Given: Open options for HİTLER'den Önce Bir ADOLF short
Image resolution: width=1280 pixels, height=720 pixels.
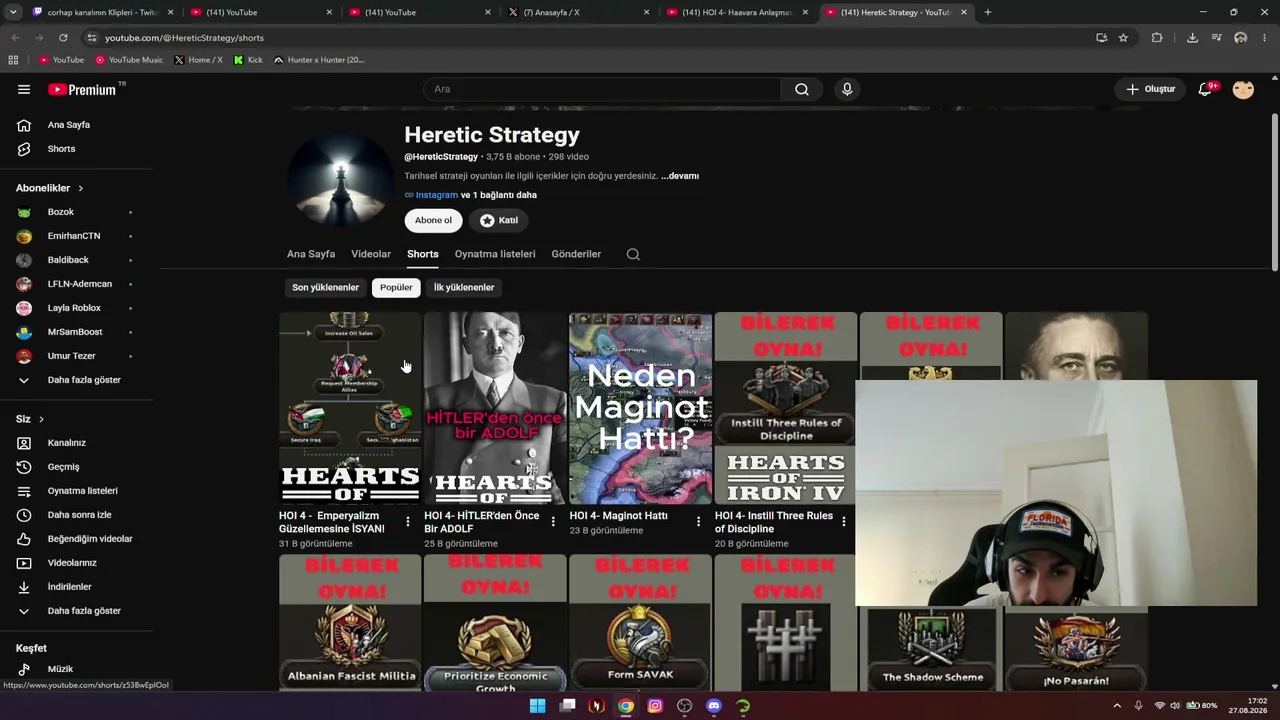Looking at the screenshot, I should point(553,521).
